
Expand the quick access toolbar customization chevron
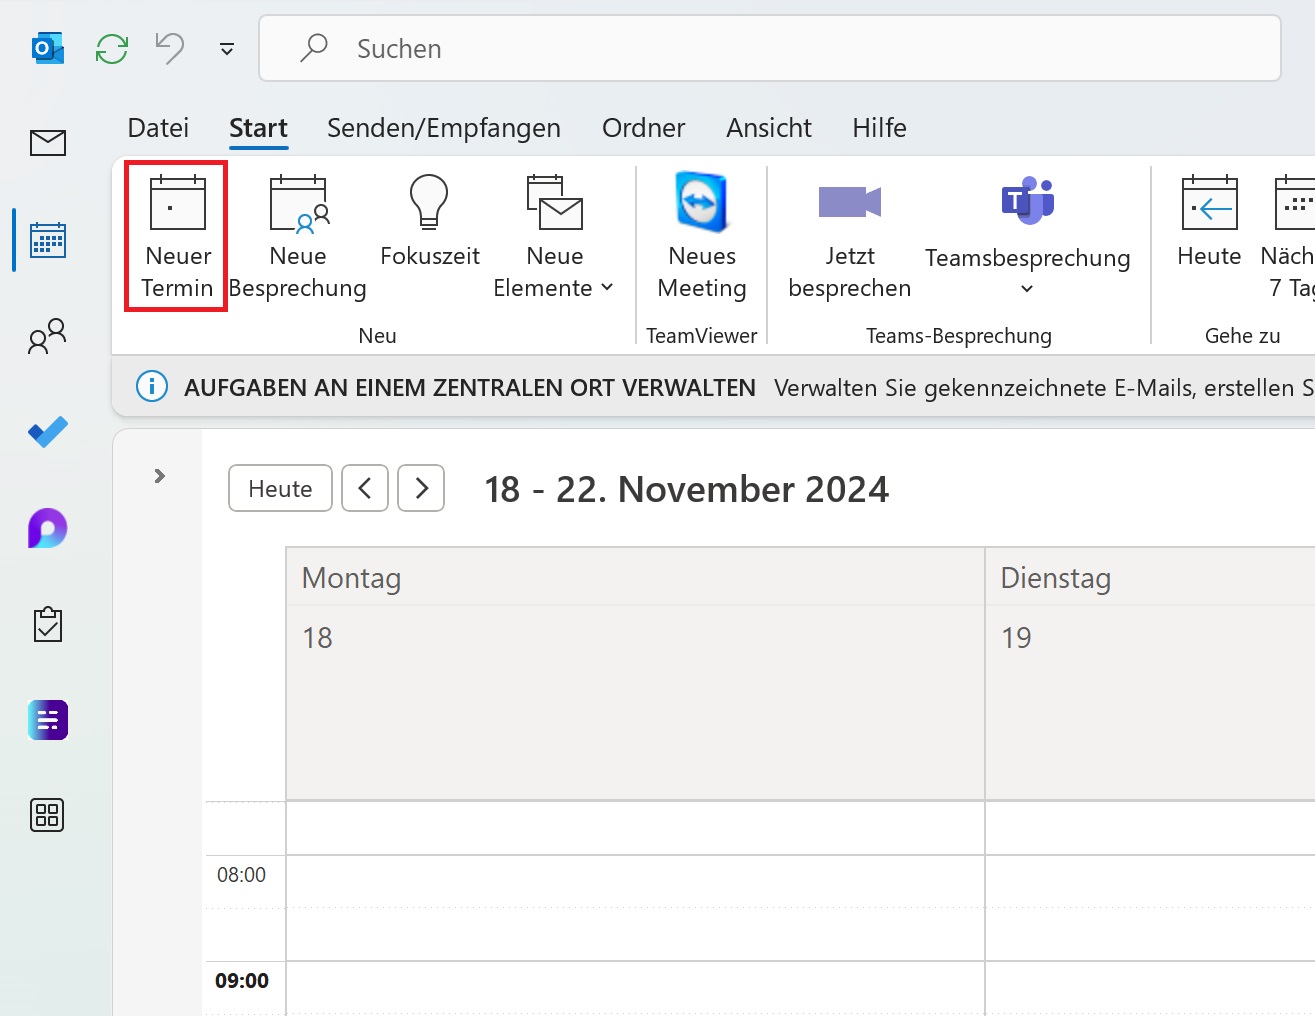tap(226, 48)
